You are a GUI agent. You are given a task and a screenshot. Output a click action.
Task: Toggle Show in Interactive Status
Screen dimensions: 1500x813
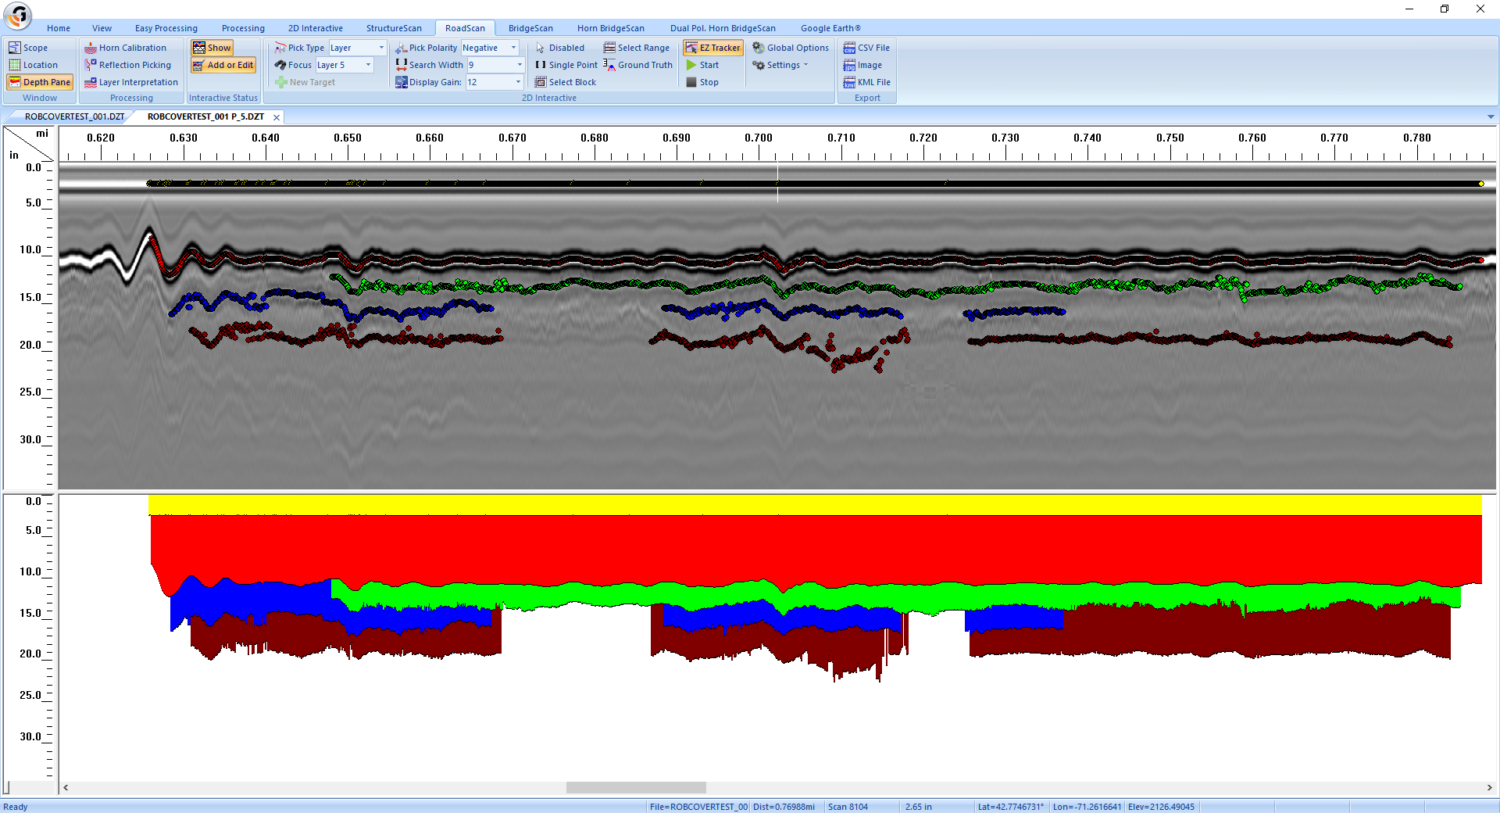pyautogui.click(x=212, y=47)
